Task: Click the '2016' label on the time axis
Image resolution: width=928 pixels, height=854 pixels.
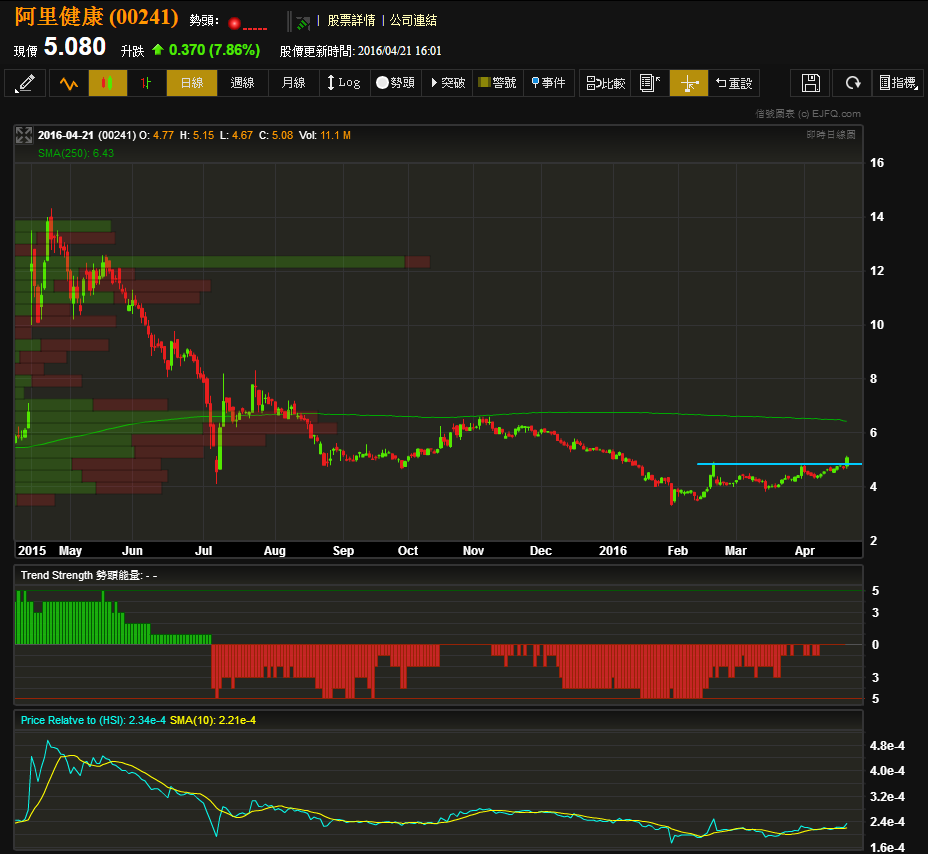Action: click(x=613, y=551)
